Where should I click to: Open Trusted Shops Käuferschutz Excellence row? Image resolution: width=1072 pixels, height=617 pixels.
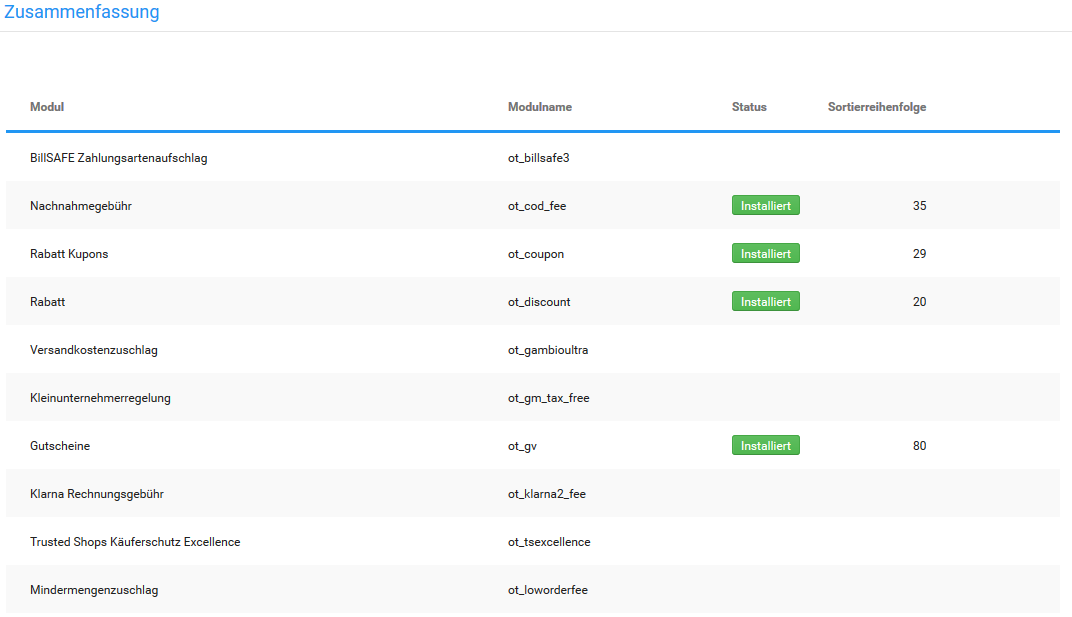pos(135,542)
